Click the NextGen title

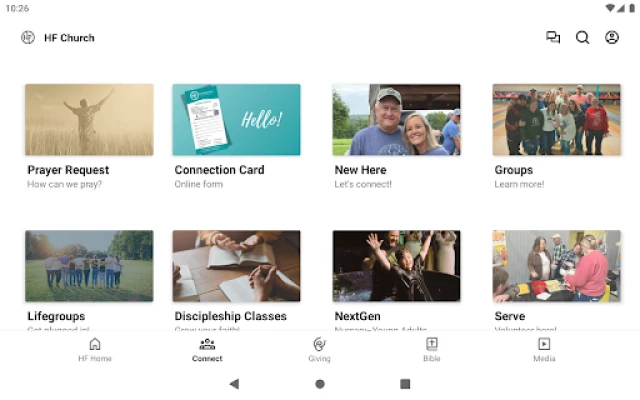[x=358, y=316]
